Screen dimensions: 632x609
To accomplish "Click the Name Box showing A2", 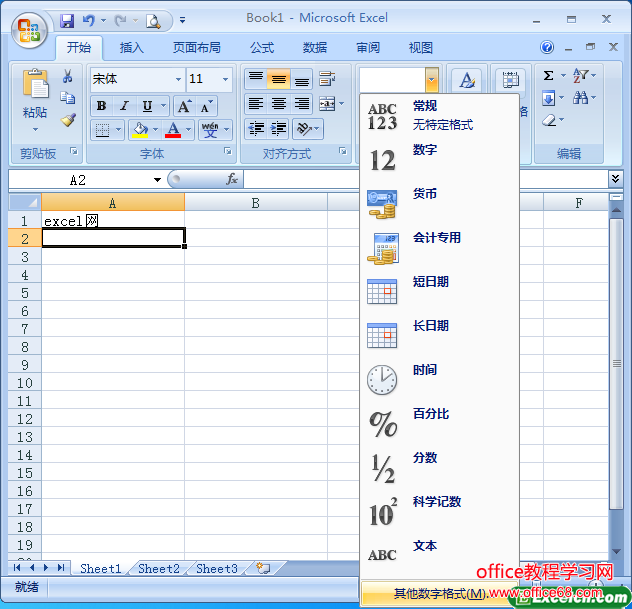I will tap(79, 180).
